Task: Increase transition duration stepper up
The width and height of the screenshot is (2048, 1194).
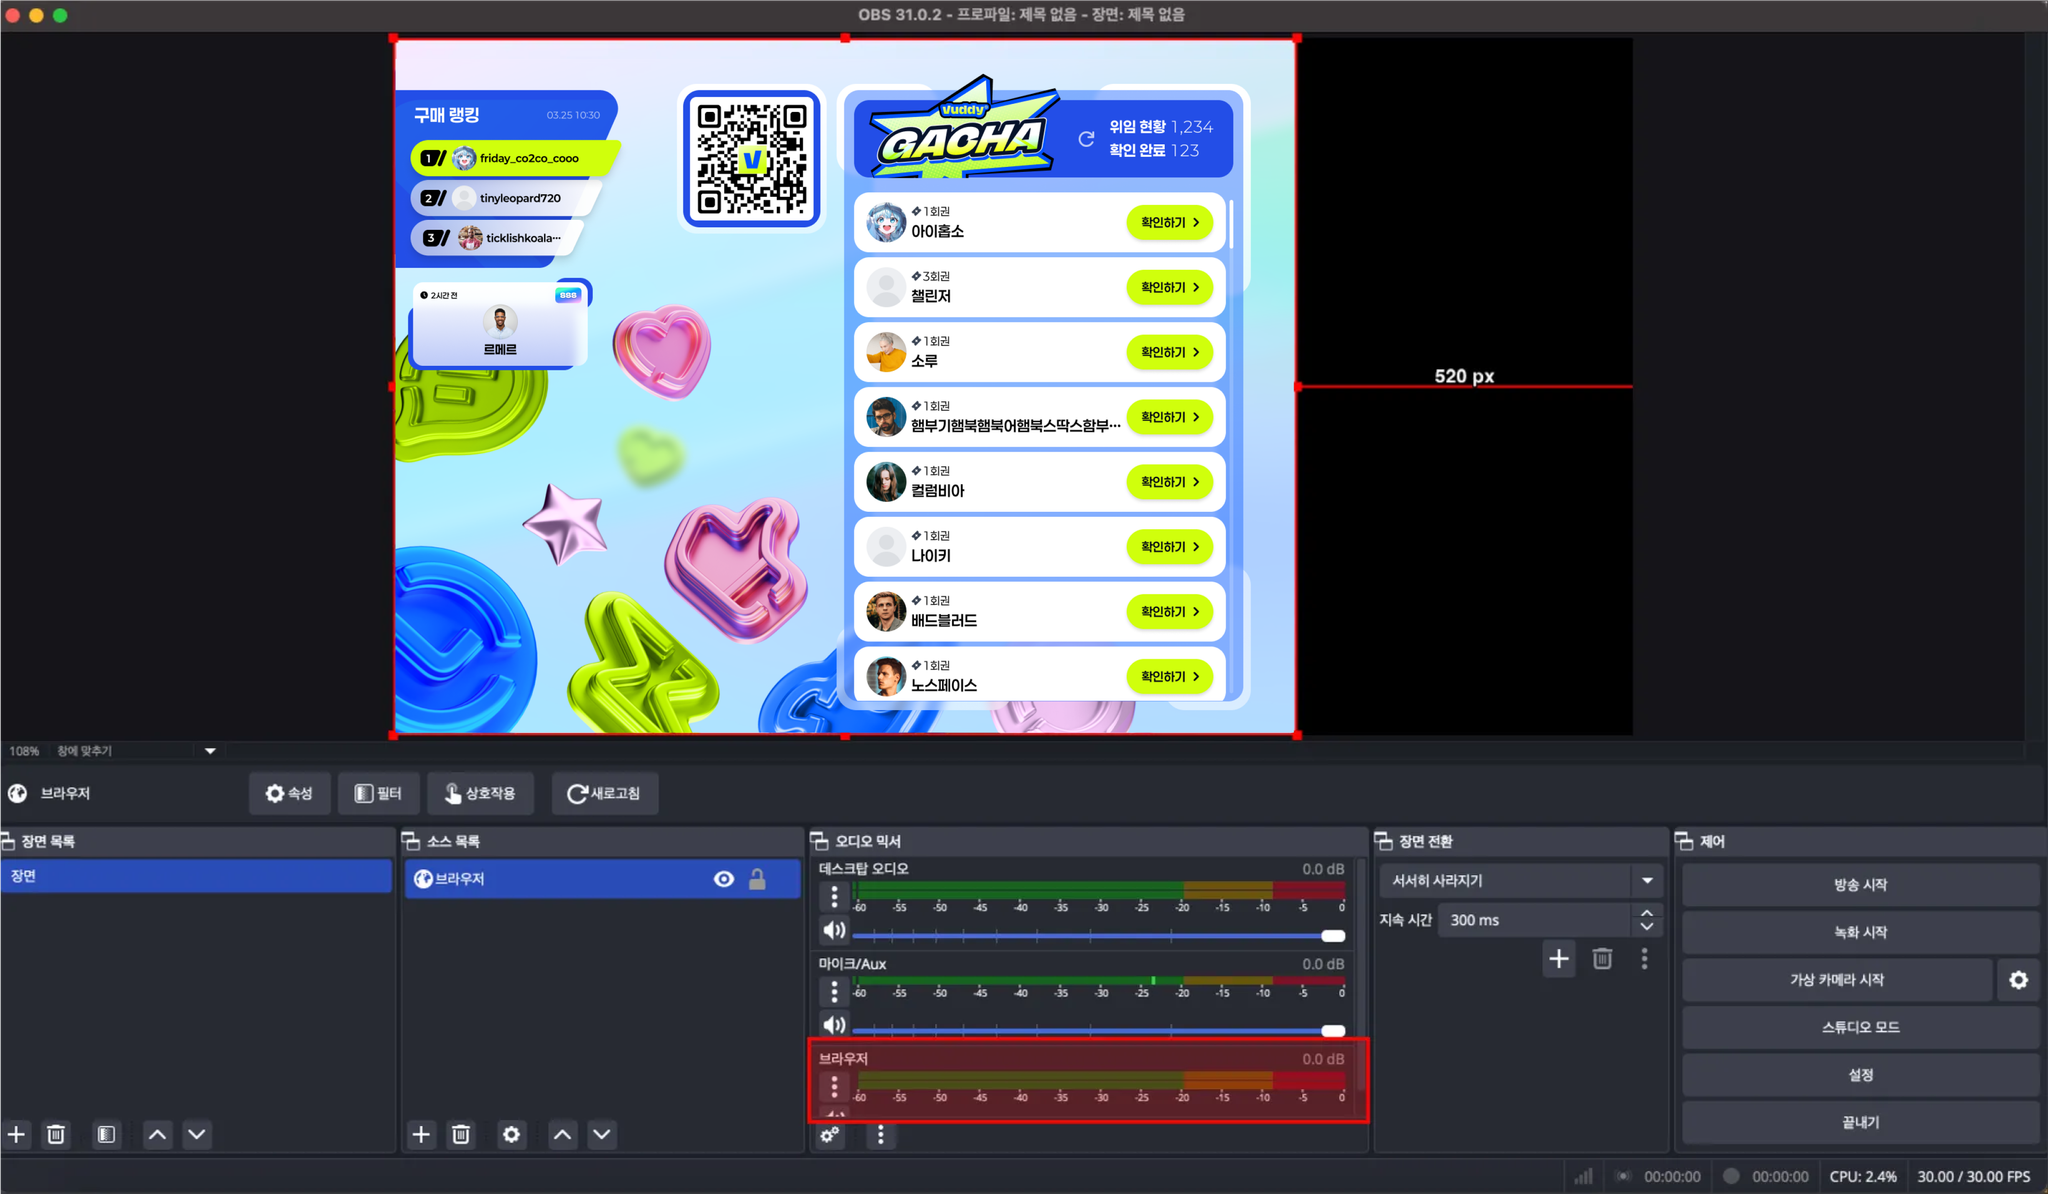Action: click(x=1647, y=912)
